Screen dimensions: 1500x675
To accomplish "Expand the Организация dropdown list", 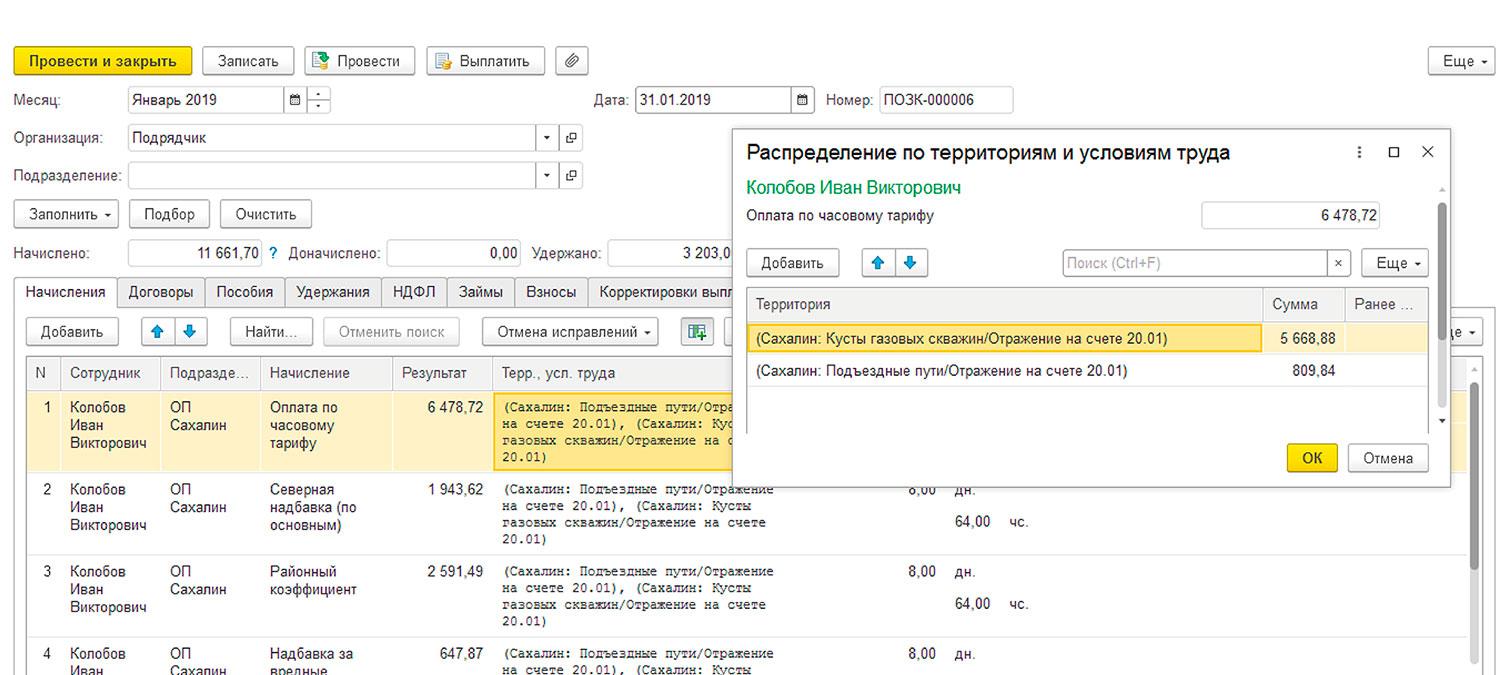I will (x=547, y=138).
